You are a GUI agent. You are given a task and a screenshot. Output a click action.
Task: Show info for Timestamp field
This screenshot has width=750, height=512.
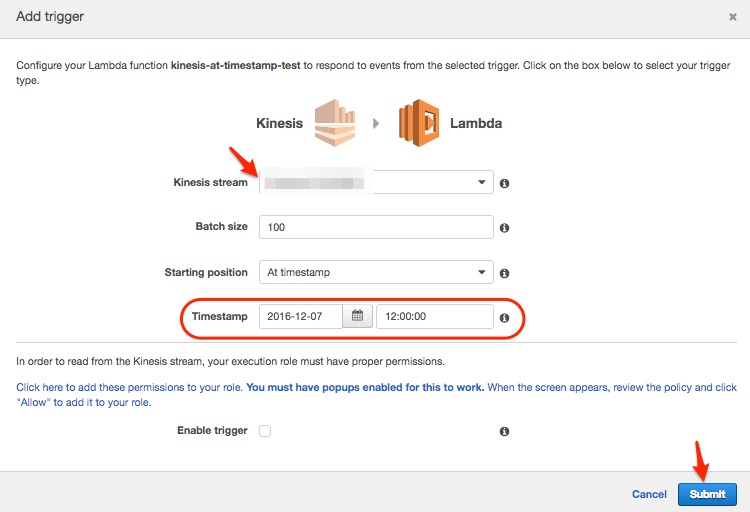[x=504, y=317]
